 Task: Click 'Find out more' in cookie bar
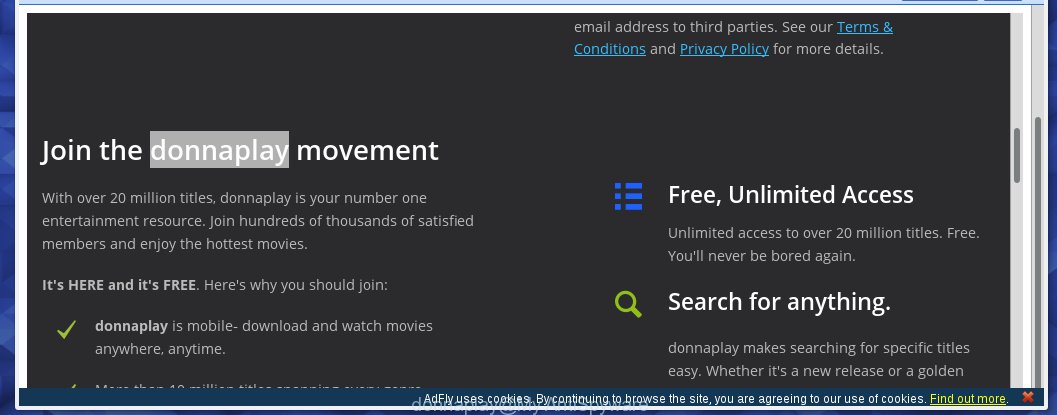[967, 399]
